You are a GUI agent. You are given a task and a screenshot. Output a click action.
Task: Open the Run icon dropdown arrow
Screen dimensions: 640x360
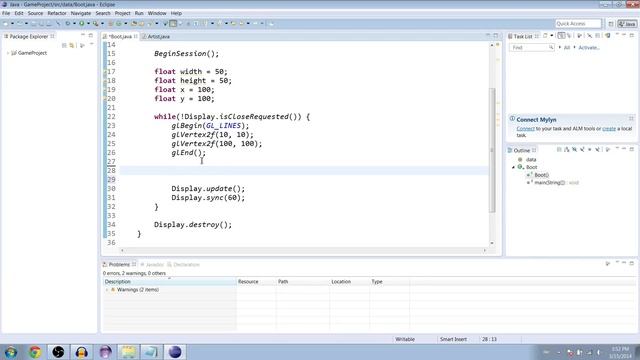coord(88,24)
